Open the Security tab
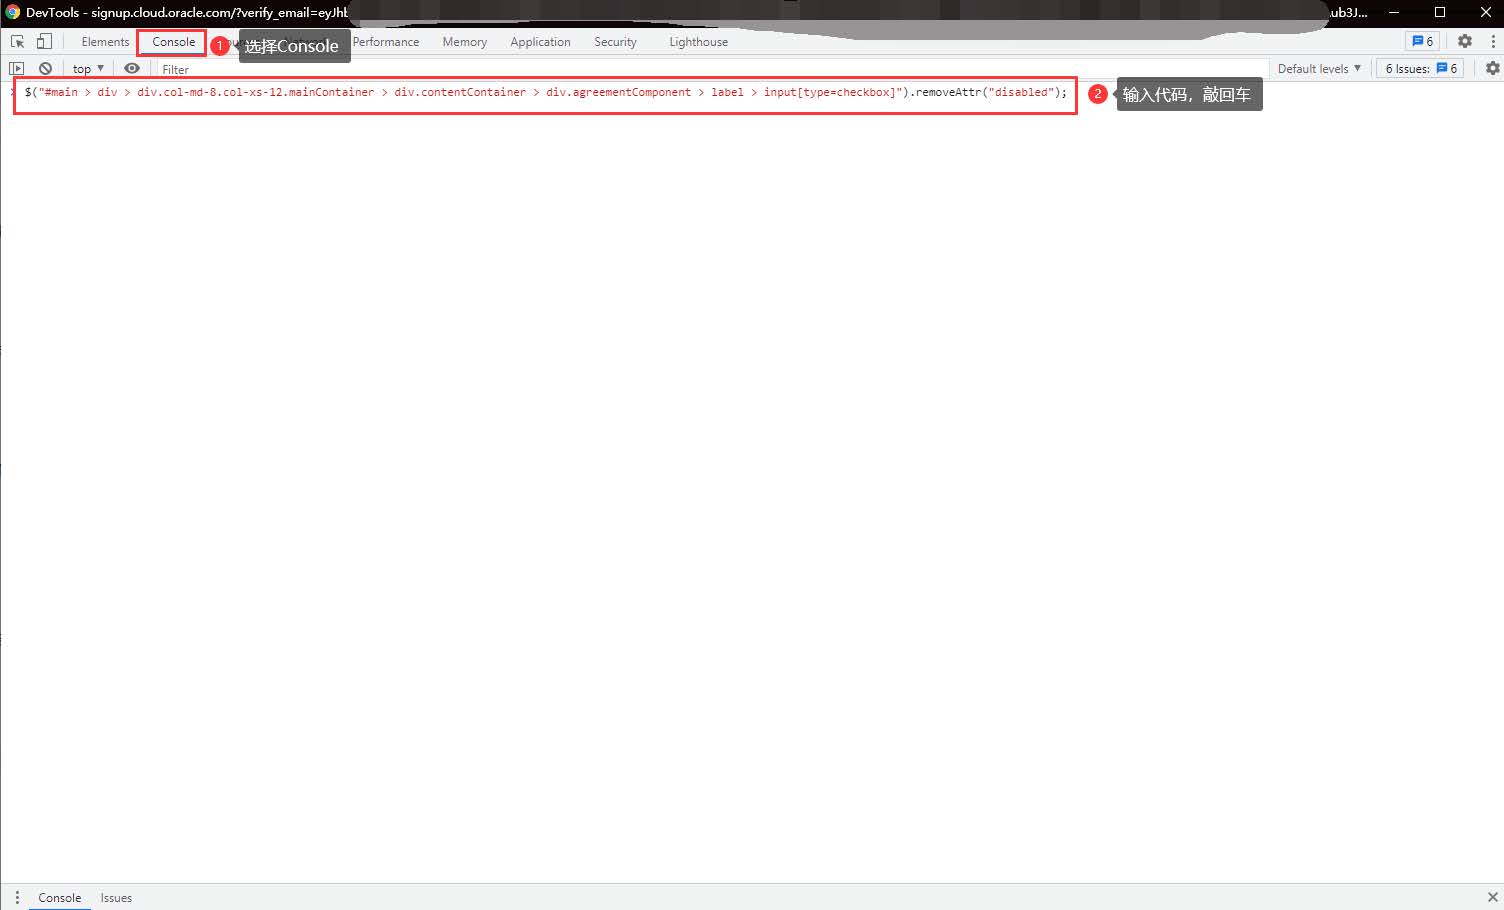This screenshot has height=910, width=1504. (615, 42)
